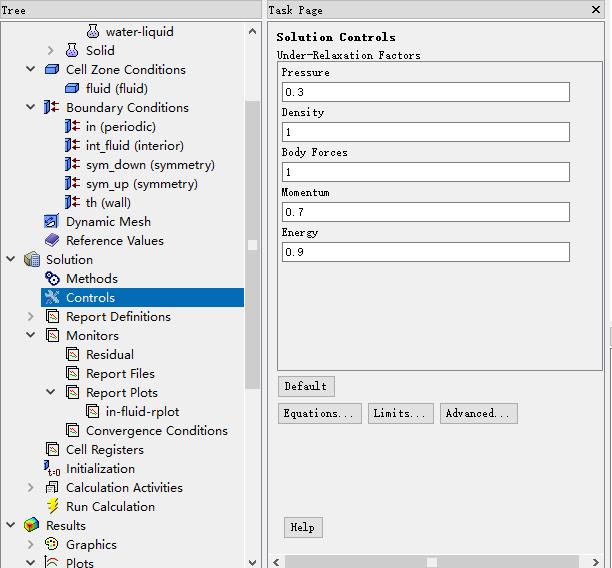
Task: Open the Limits... dialog
Action: pyautogui.click(x=400, y=413)
